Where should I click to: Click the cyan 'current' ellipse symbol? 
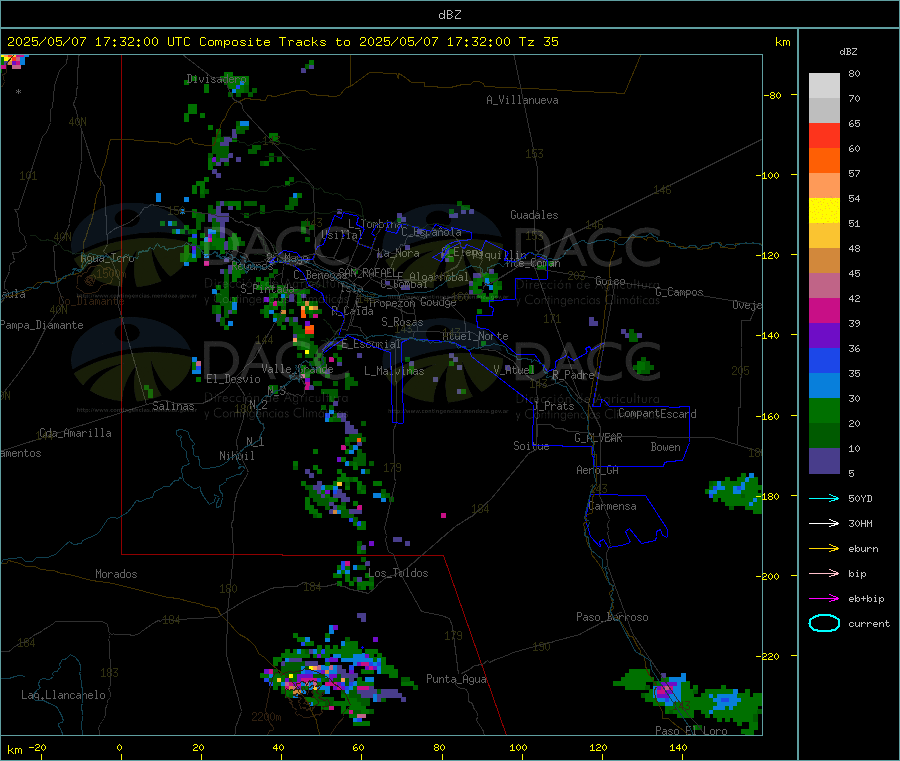coord(824,623)
